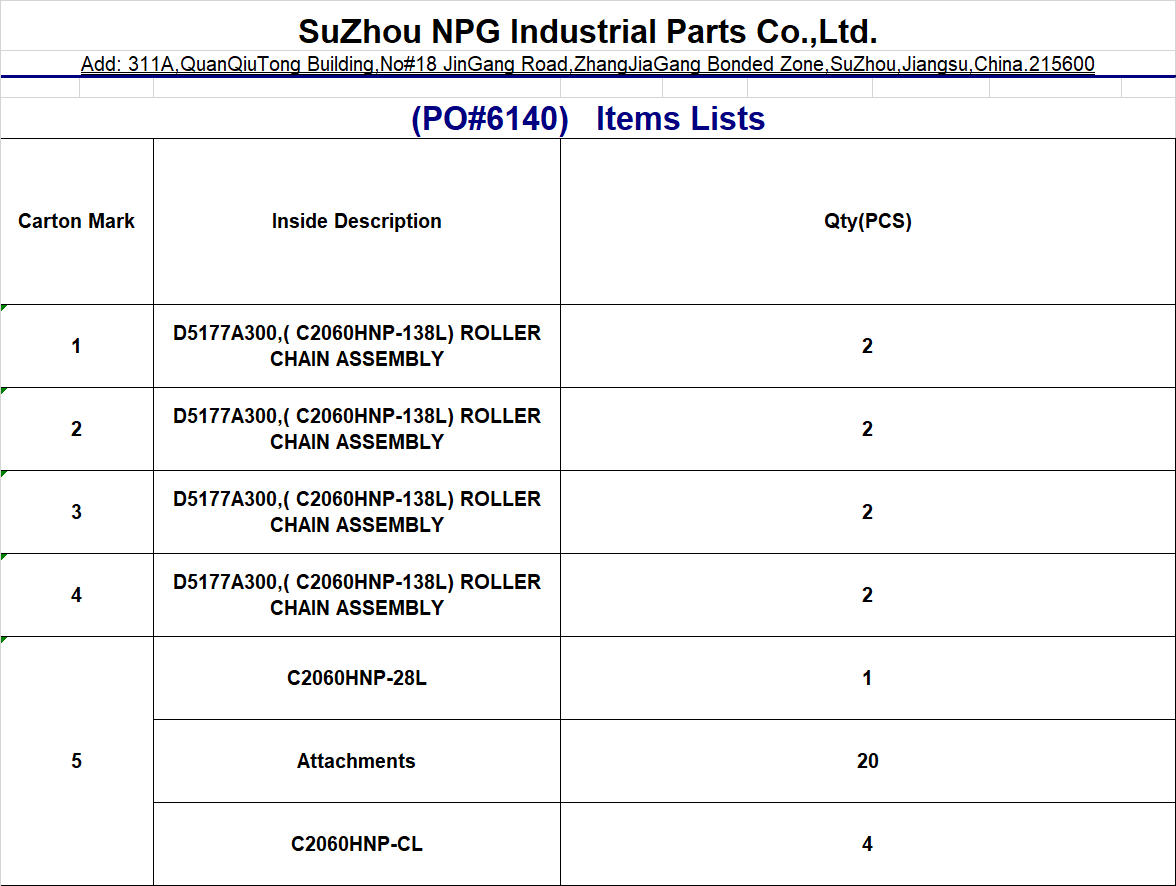Image resolution: width=1176 pixels, height=886 pixels.
Task: Select the merged carton mark 5 cell
Action: pos(77,761)
